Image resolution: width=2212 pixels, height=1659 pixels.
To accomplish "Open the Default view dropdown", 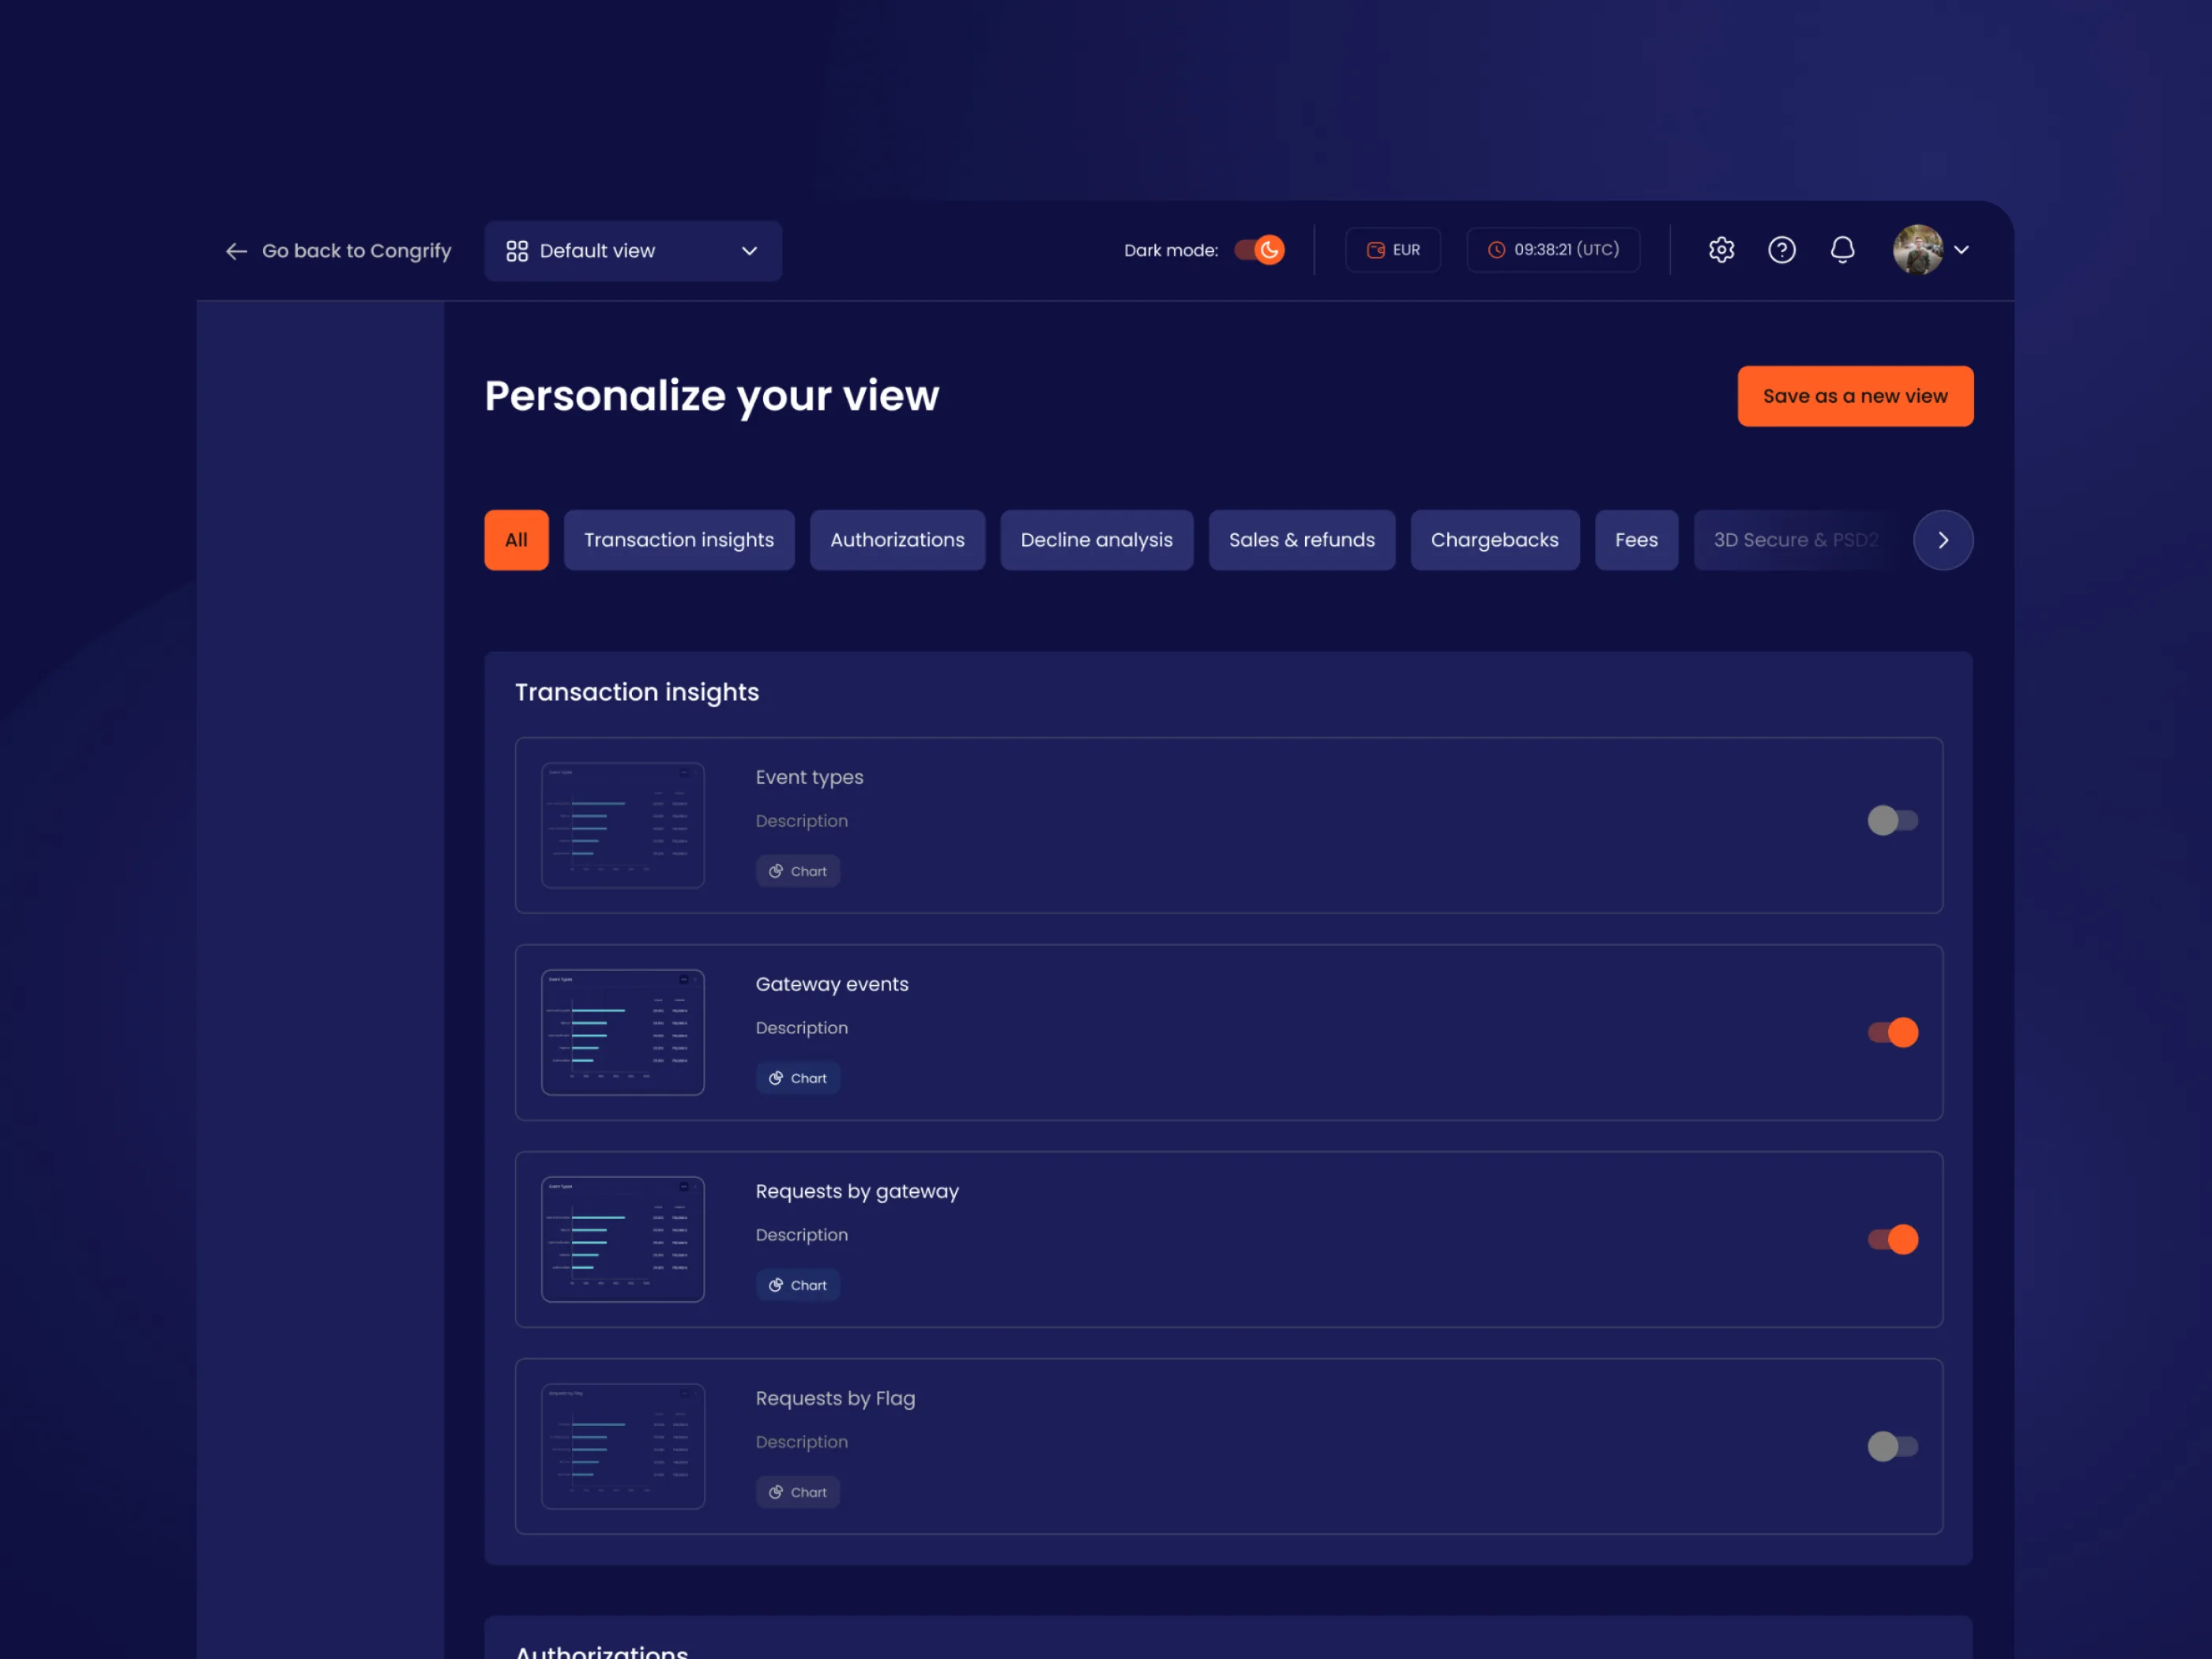I will [x=633, y=251].
